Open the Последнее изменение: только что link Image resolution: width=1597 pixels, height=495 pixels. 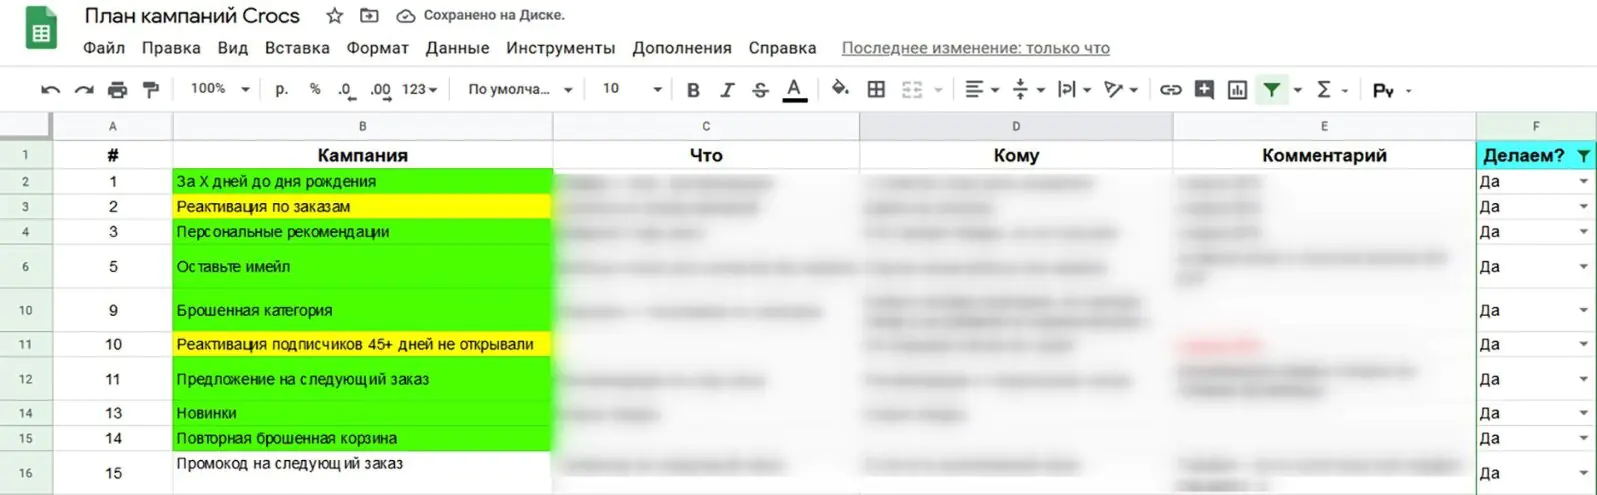coord(975,48)
